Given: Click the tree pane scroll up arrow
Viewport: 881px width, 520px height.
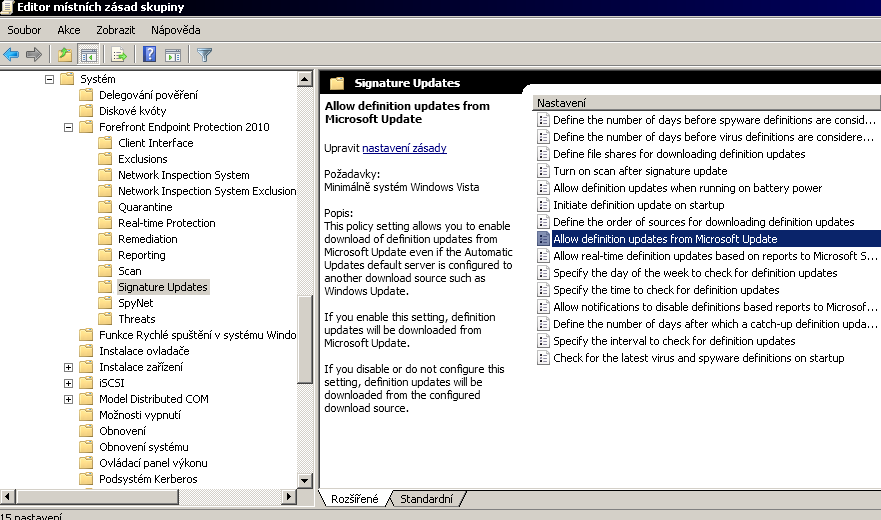Looking at the screenshot, I should point(305,79).
